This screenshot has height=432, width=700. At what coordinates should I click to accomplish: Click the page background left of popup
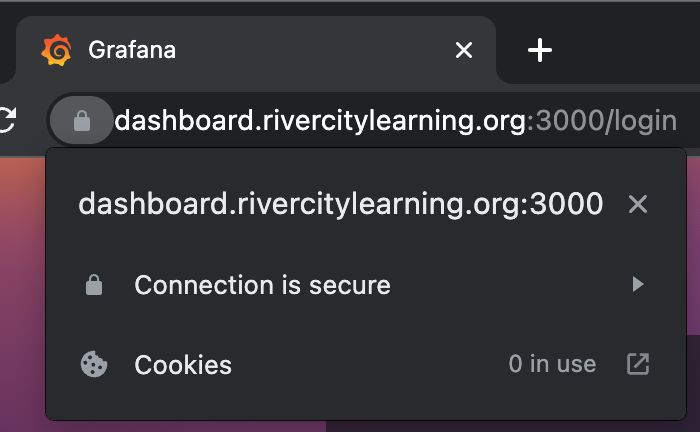click(22, 300)
